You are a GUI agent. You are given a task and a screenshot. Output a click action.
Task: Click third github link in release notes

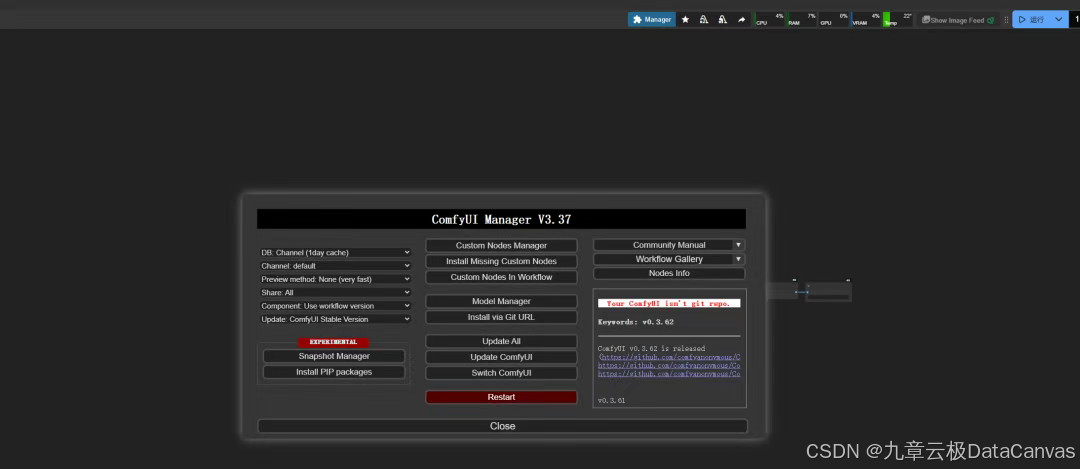click(669, 373)
